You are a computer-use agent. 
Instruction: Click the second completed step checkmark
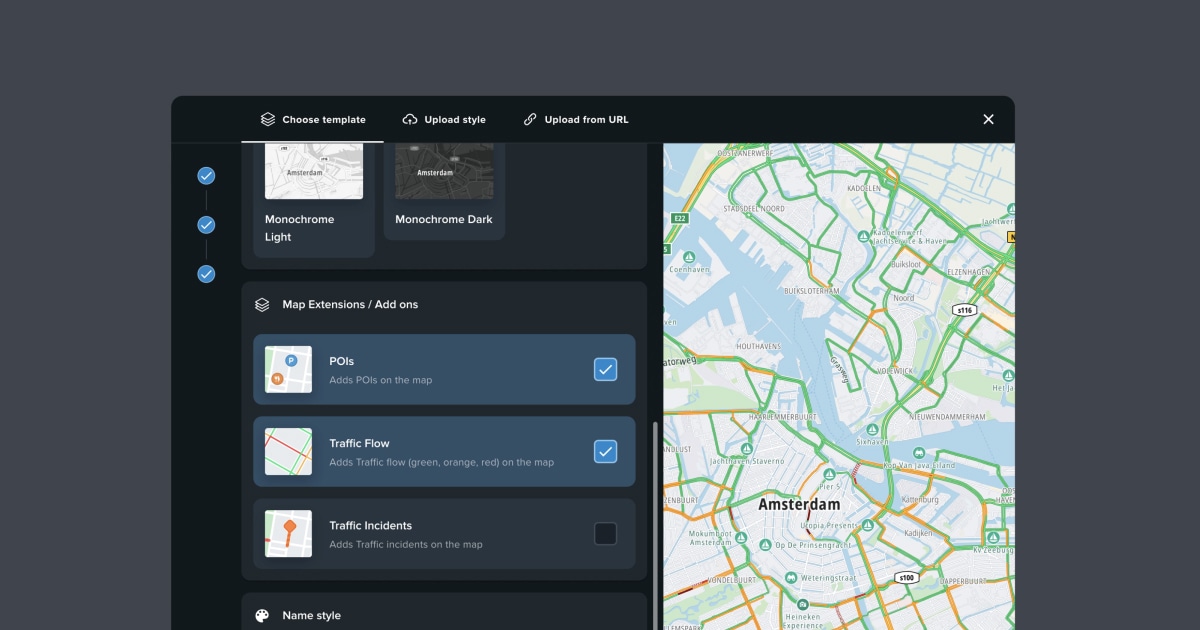point(206,225)
